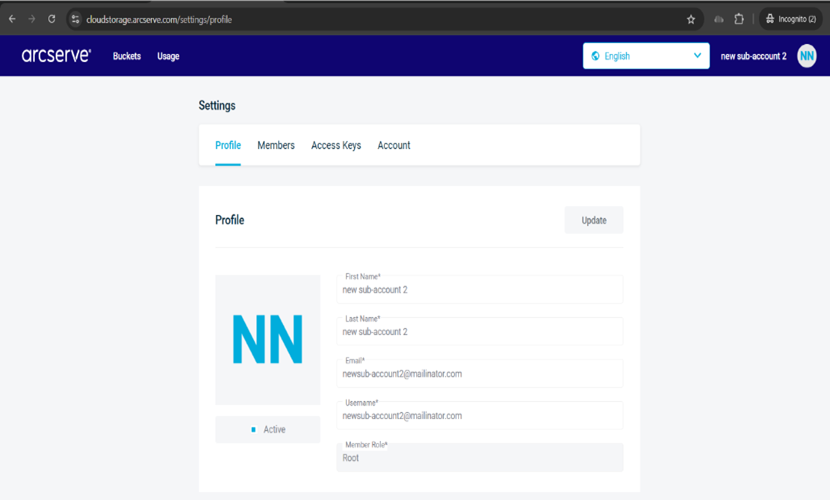830x500 pixels.
Task: View site information icon in address bar
Action: [x=75, y=19]
